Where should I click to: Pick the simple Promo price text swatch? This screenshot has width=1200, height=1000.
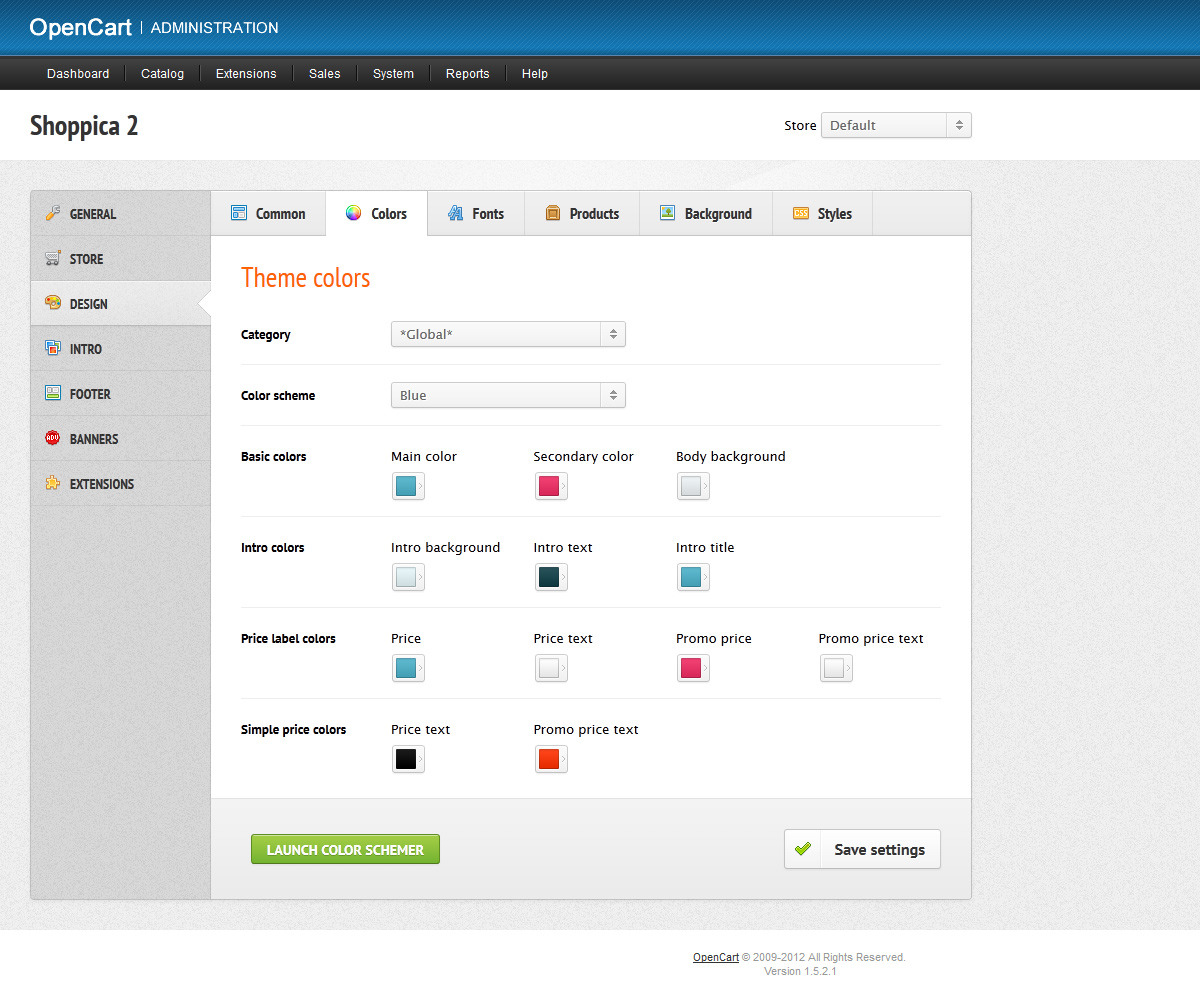[x=551, y=759]
